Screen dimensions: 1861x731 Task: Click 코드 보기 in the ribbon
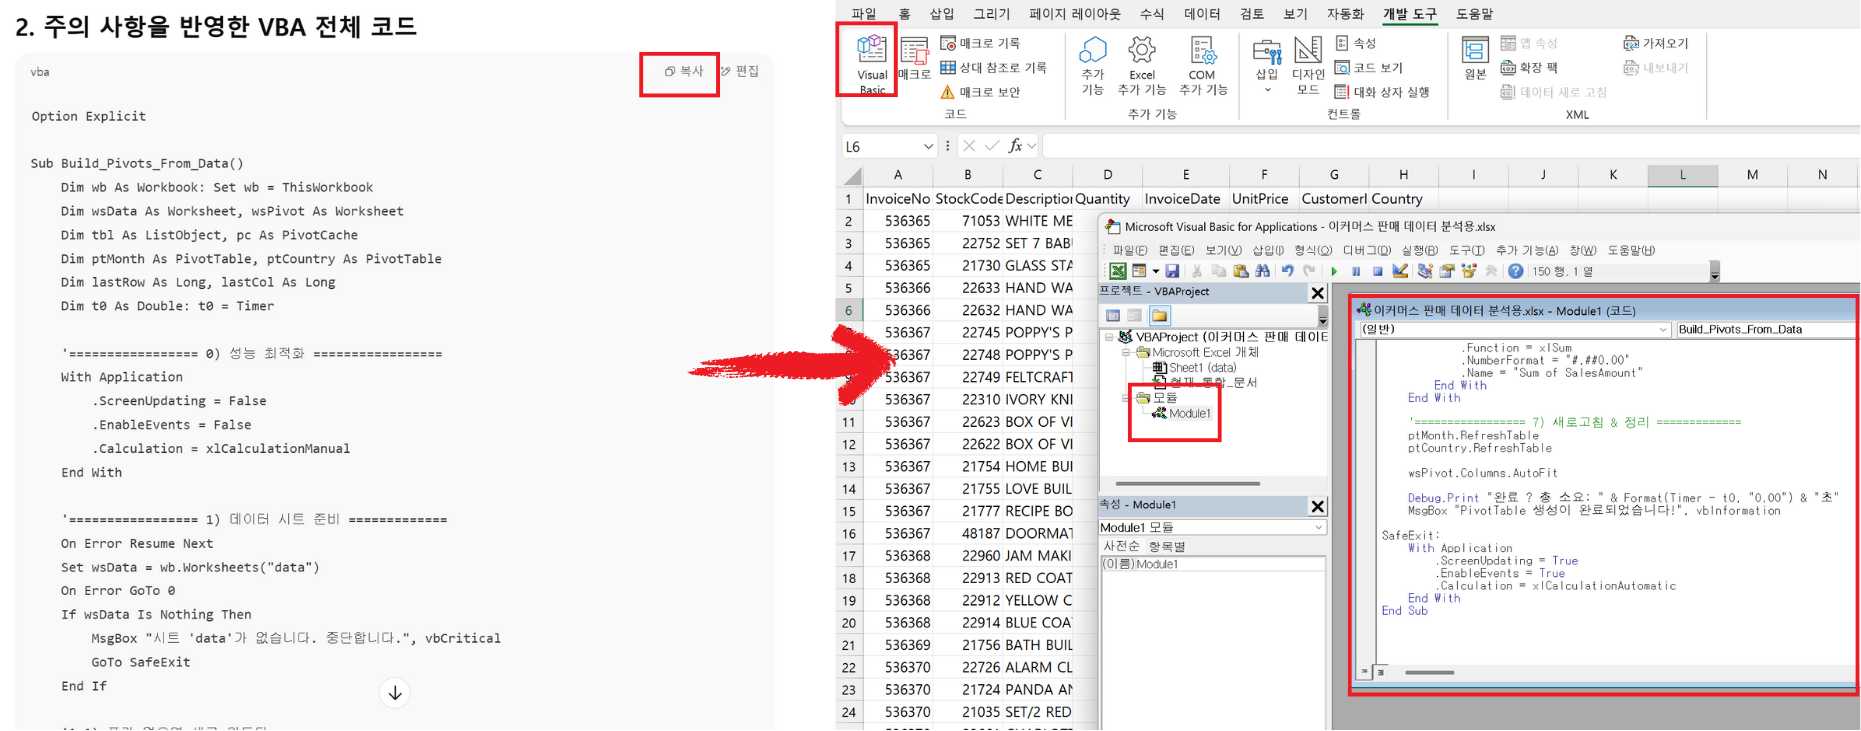[x=1369, y=67]
